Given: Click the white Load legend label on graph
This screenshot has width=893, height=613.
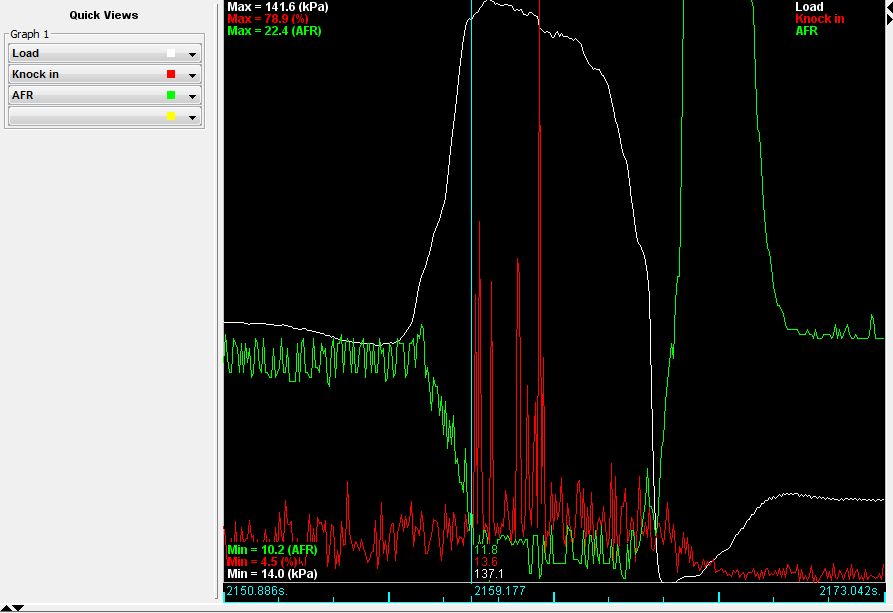Looking at the screenshot, I should 809,7.
